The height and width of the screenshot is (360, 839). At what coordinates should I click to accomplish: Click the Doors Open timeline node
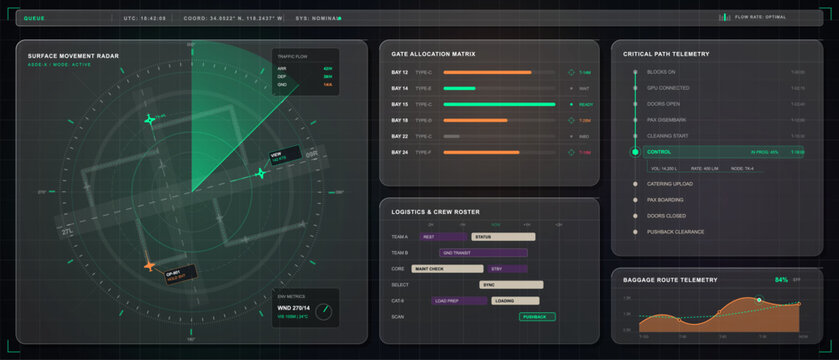[x=635, y=104]
